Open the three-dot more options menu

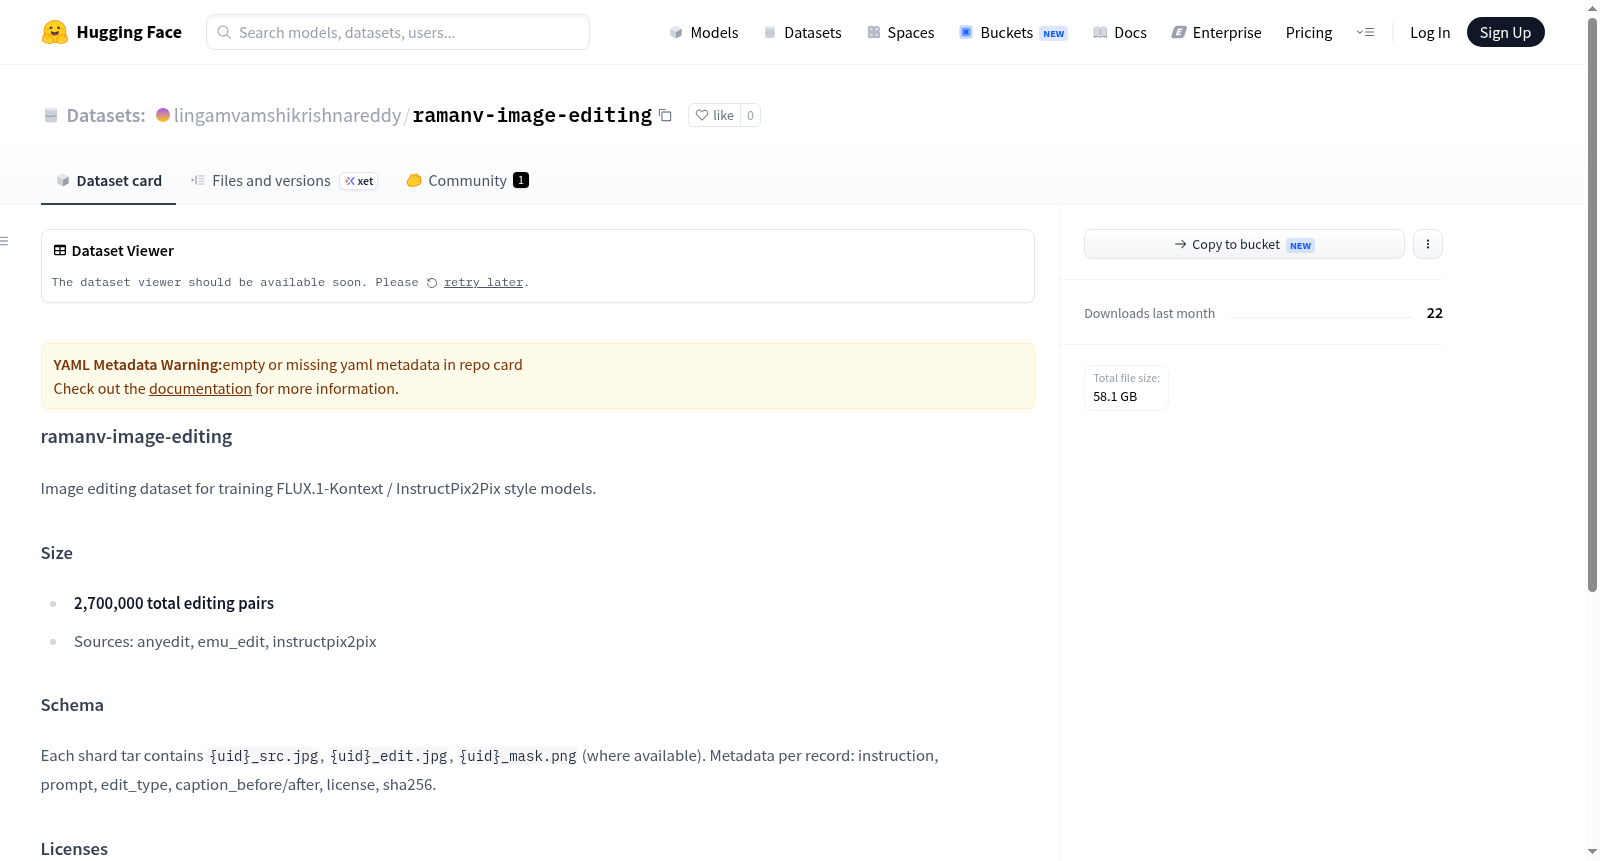point(1428,244)
